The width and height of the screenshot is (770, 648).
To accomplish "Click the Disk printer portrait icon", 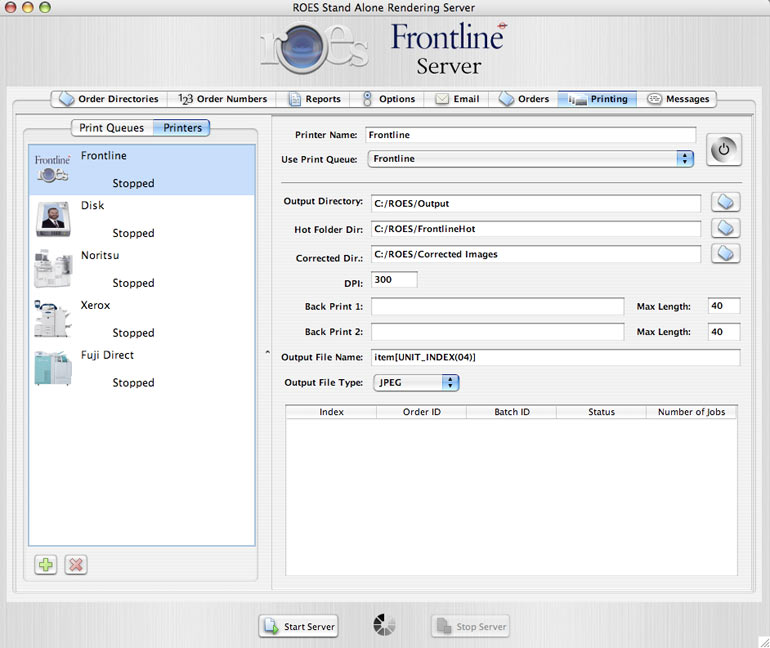I will [x=53, y=219].
